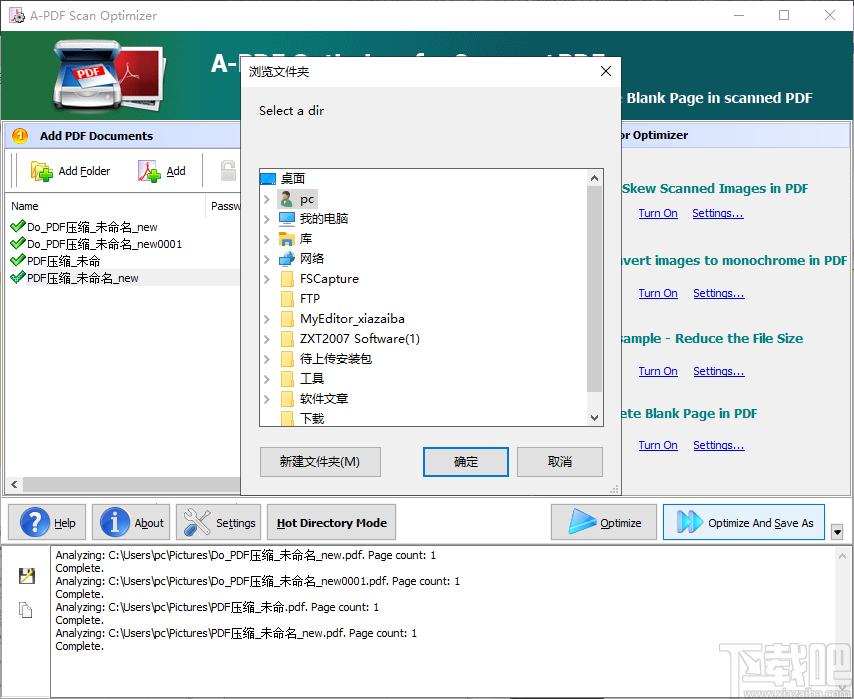The image size is (854, 699).
Task: Expand the 库 node
Action: click(x=267, y=239)
